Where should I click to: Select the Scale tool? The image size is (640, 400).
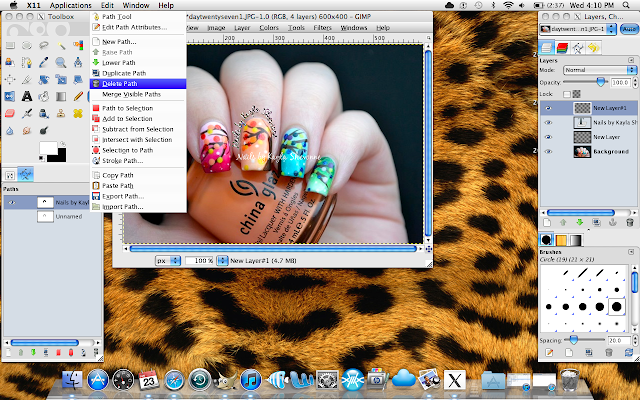click(61, 80)
